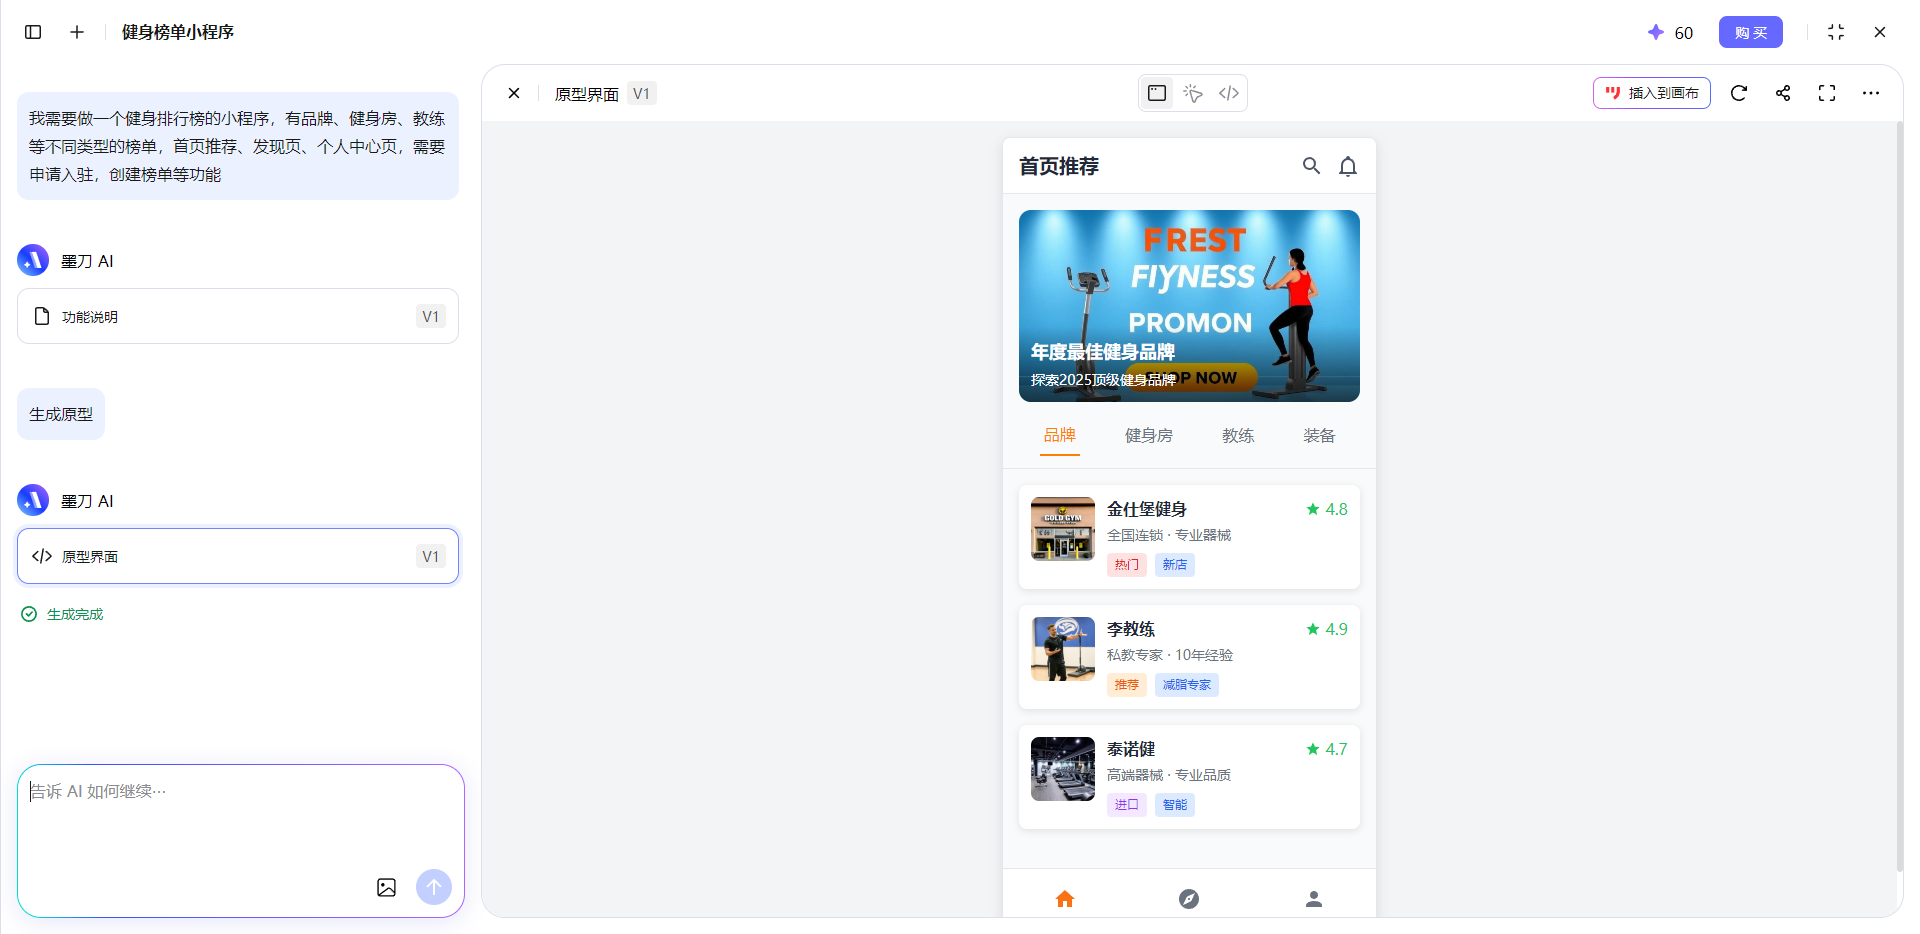
Task: Open notifications bell in prototype
Action: pos(1348,166)
